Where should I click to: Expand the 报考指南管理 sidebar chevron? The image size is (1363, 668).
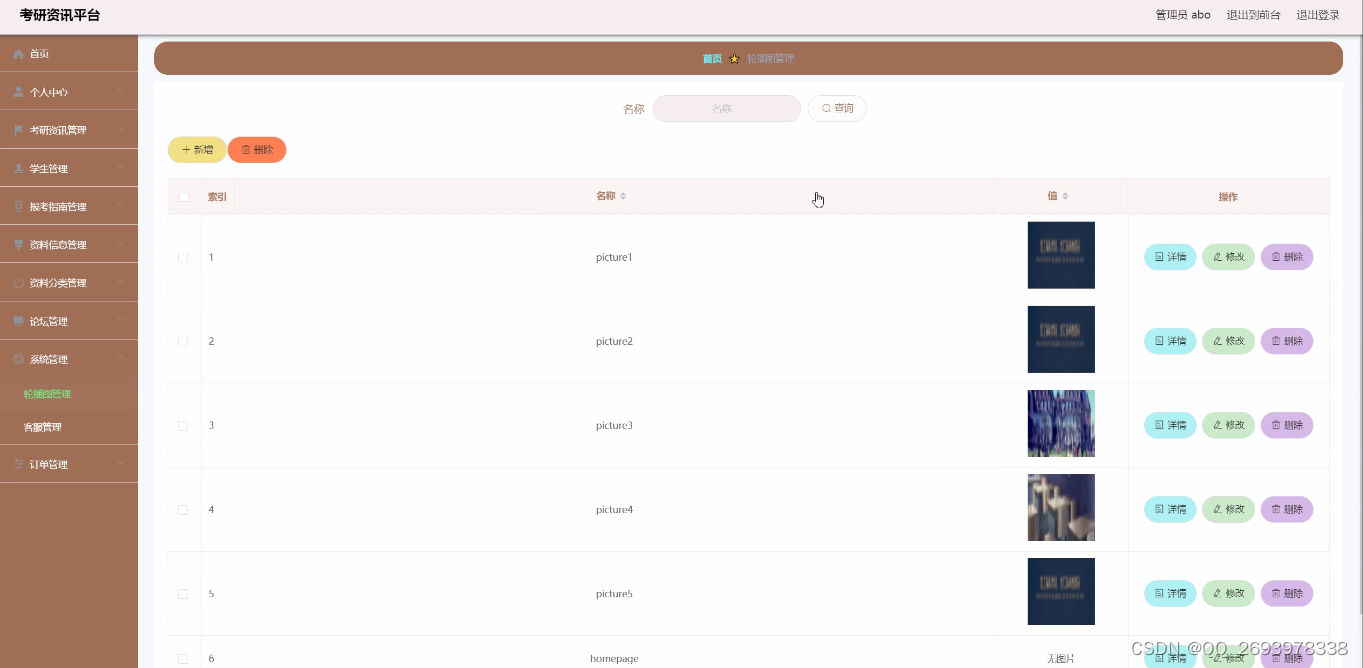coord(120,206)
